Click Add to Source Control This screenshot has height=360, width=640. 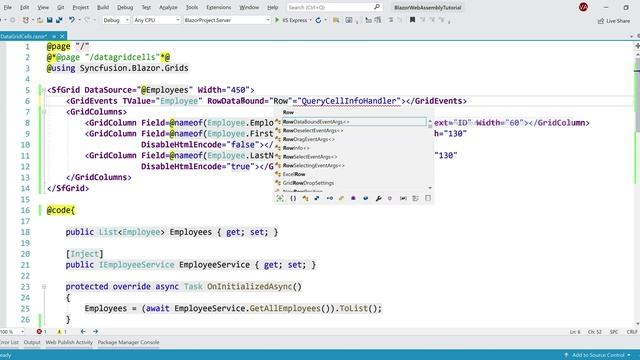tap(598, 355)
